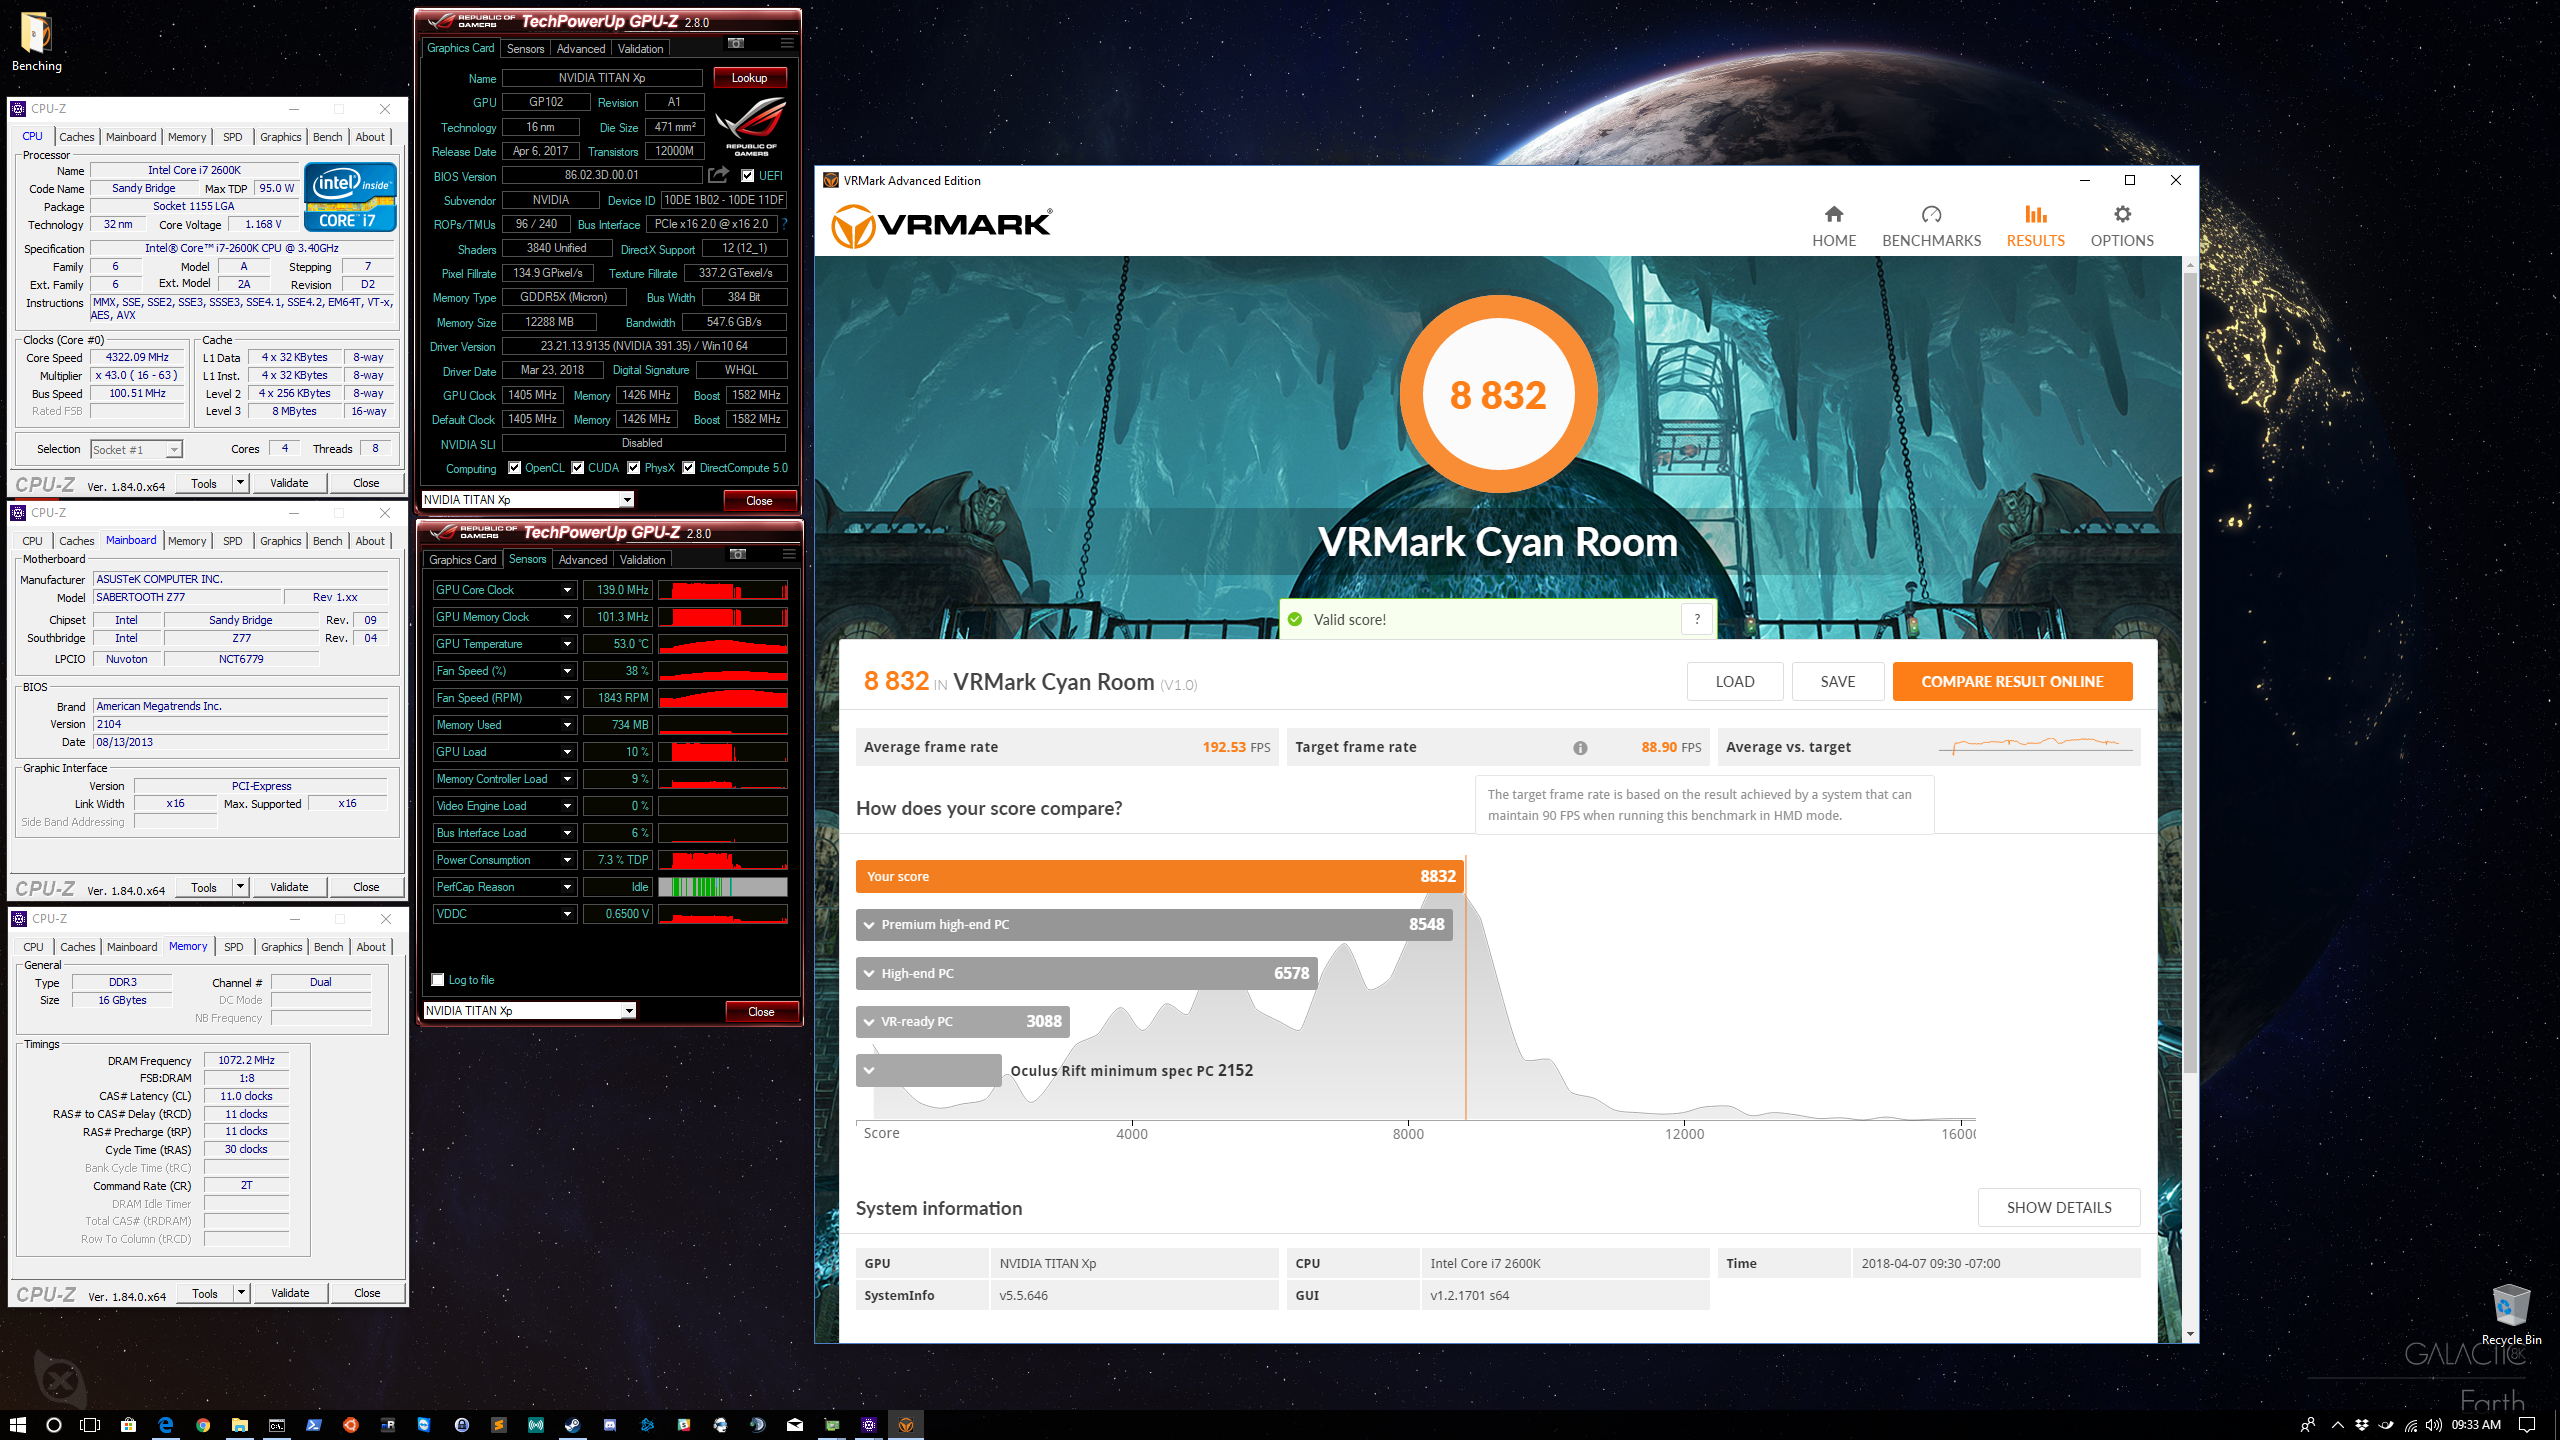Switch to Bench tab in bottom CPU-Z window

pos(329,947)
